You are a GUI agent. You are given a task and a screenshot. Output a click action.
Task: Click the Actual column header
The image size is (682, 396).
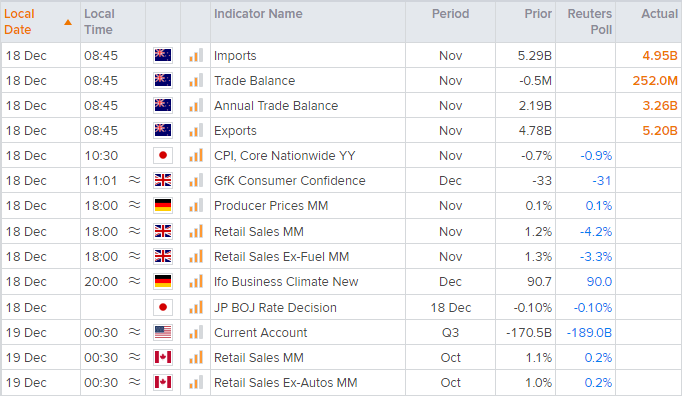[659, 13]
